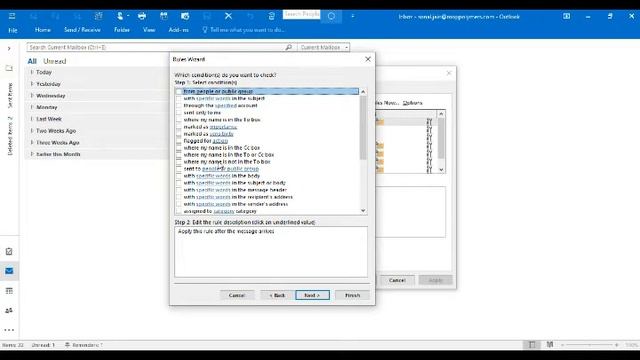Click the 'action' link in flagged for action
The image size is (640, 360).
(220, 141)
